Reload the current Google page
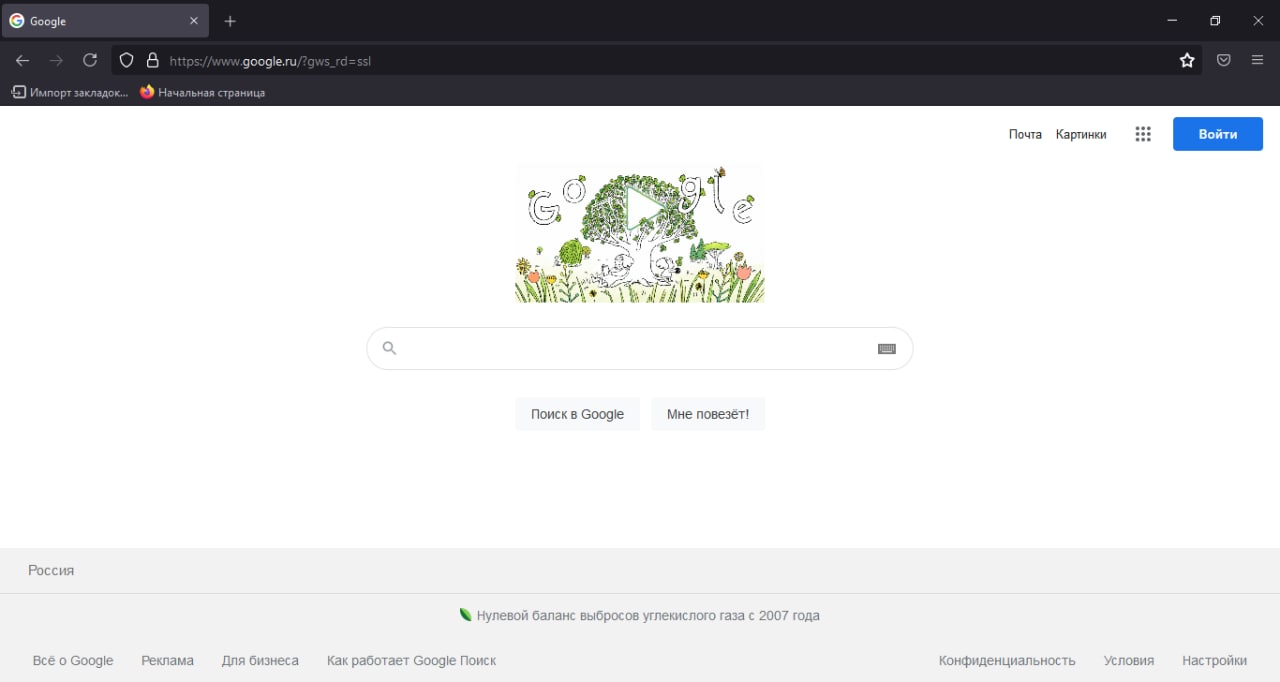This screenshot has width=1280, height=682. click(90, 60)
